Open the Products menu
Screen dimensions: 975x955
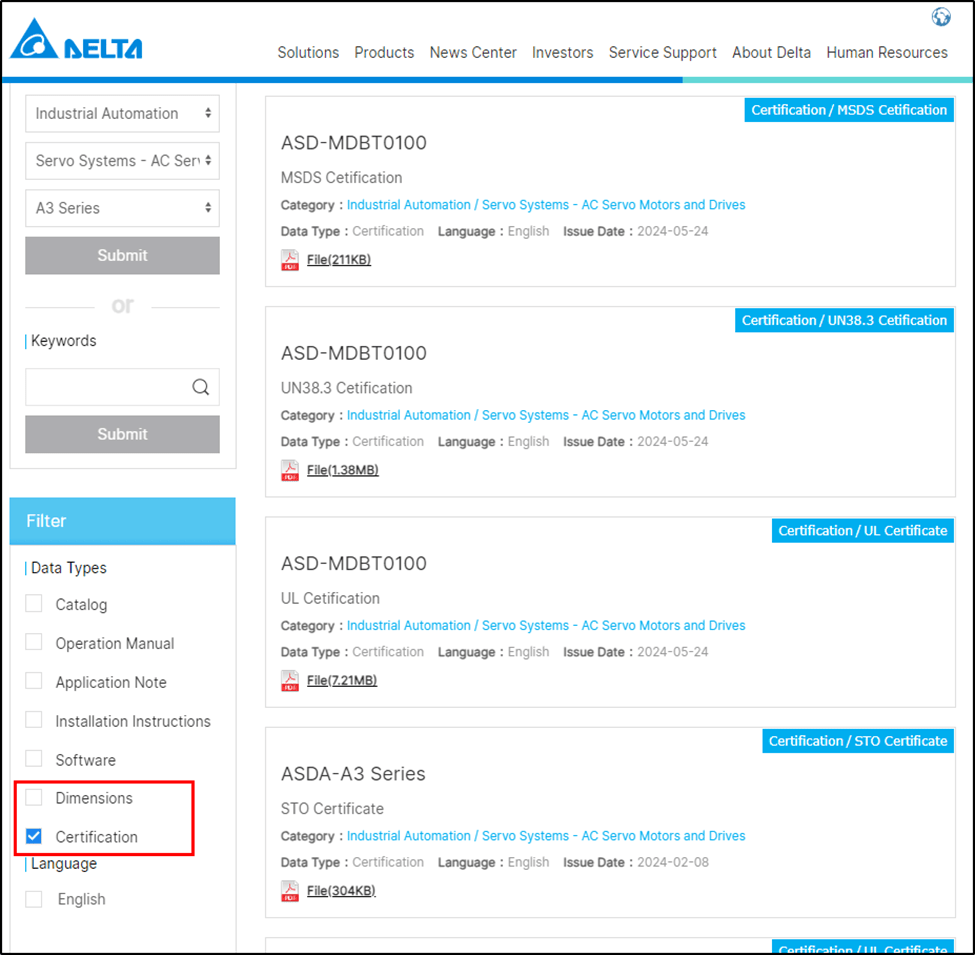[384, 53]
